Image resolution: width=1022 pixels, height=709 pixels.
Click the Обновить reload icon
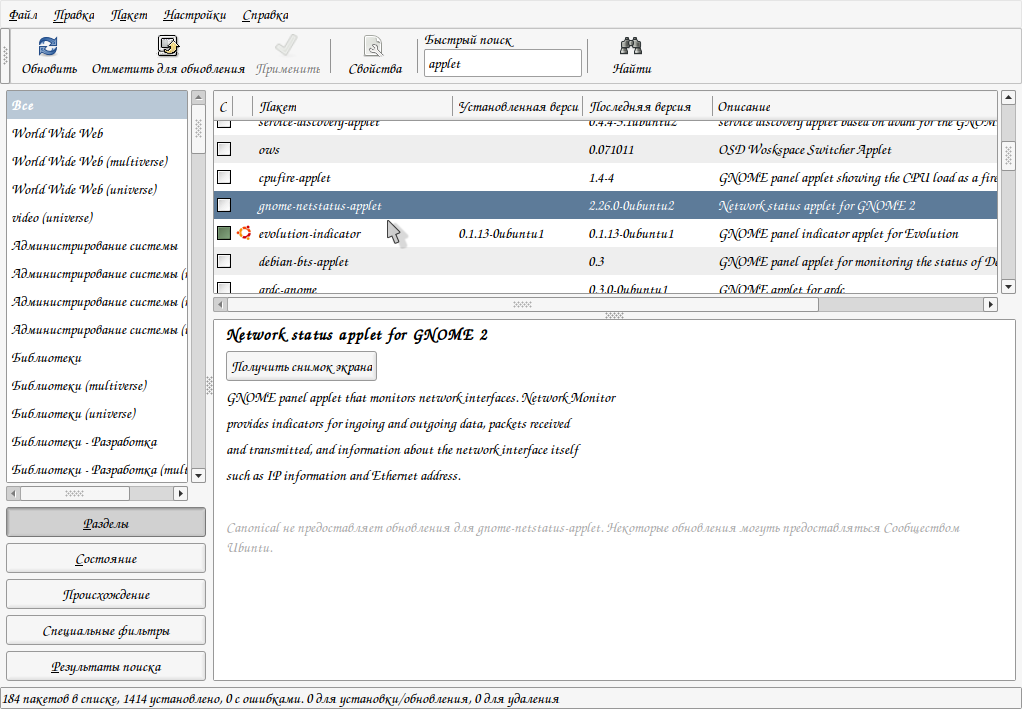pyautogui.click(x=48, y=46)
